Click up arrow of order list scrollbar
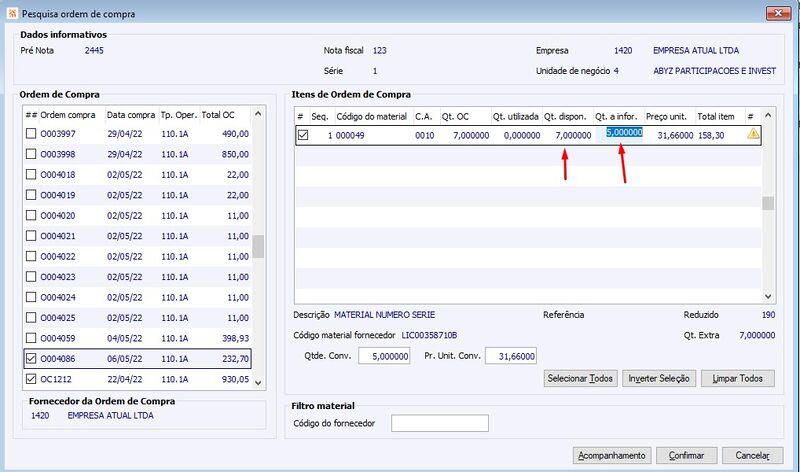 (x=258, y=114)
